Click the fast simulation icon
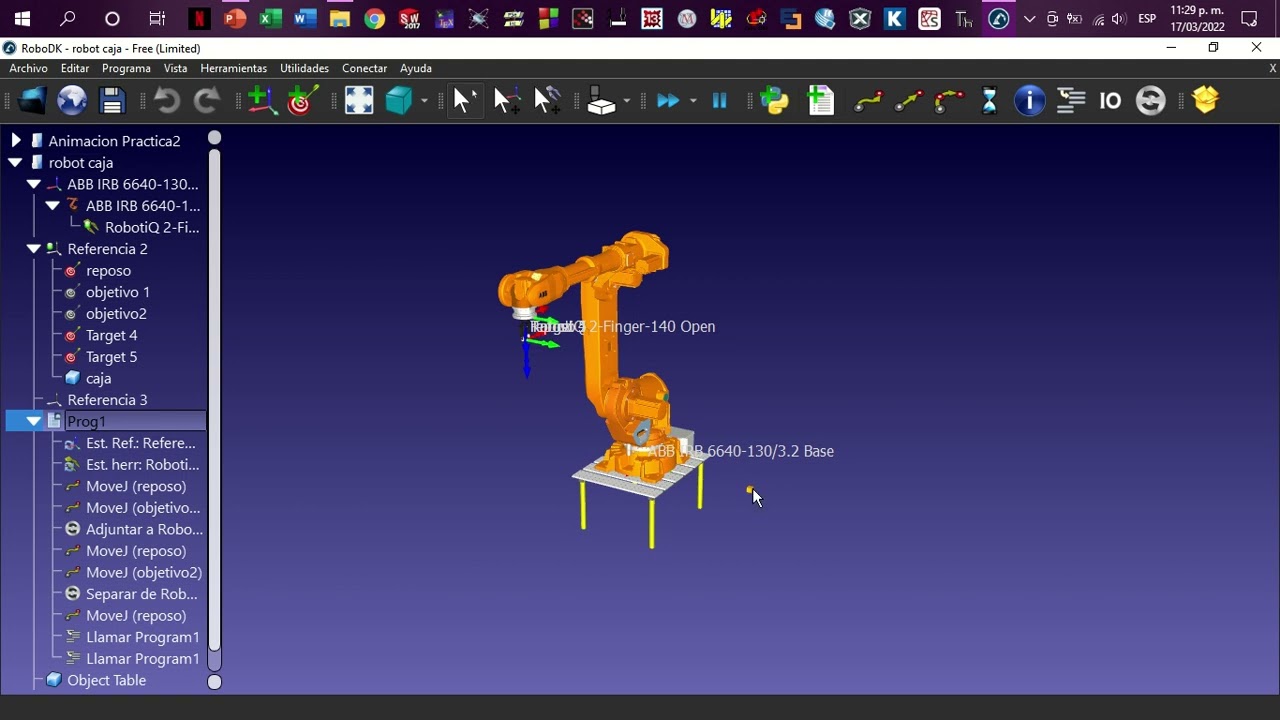 668,100
